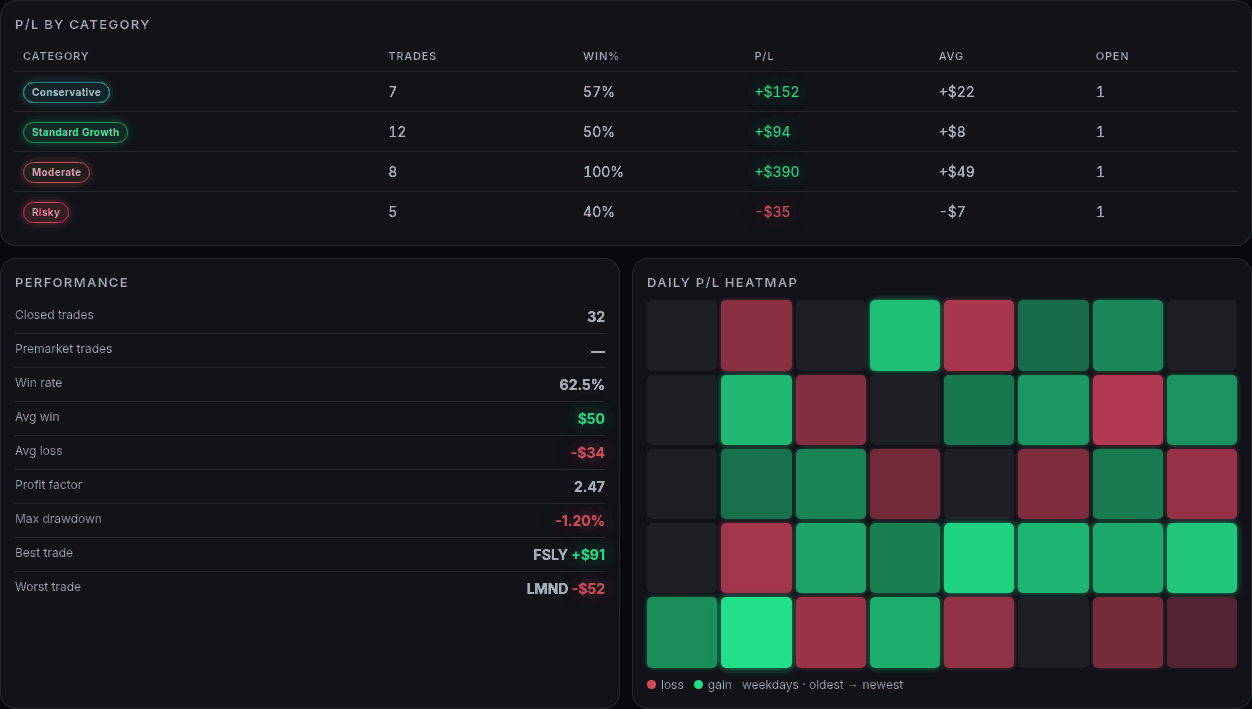This screenshot has width=1252, height=709.
Task: Click the red loss legend dot
Action: [x=652, y=685]
